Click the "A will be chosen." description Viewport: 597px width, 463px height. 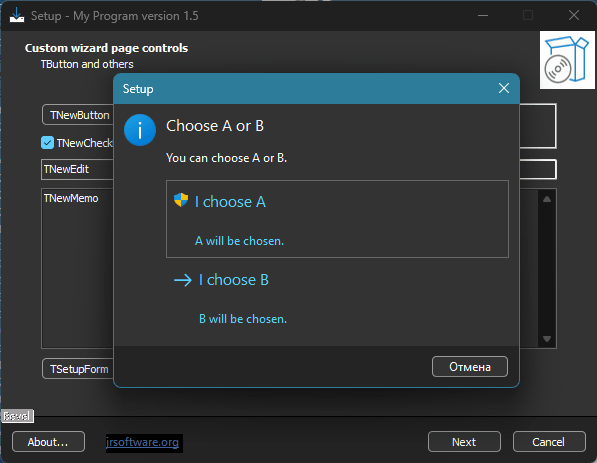[x=239, y=241]
